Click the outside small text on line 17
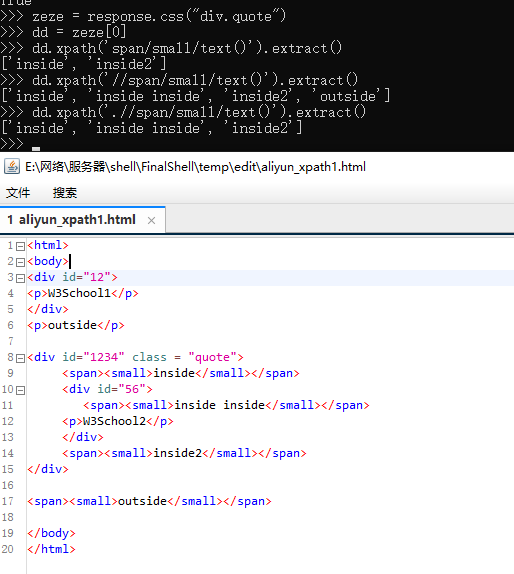The height and width of the screenshot is (574, 514). 142,501
